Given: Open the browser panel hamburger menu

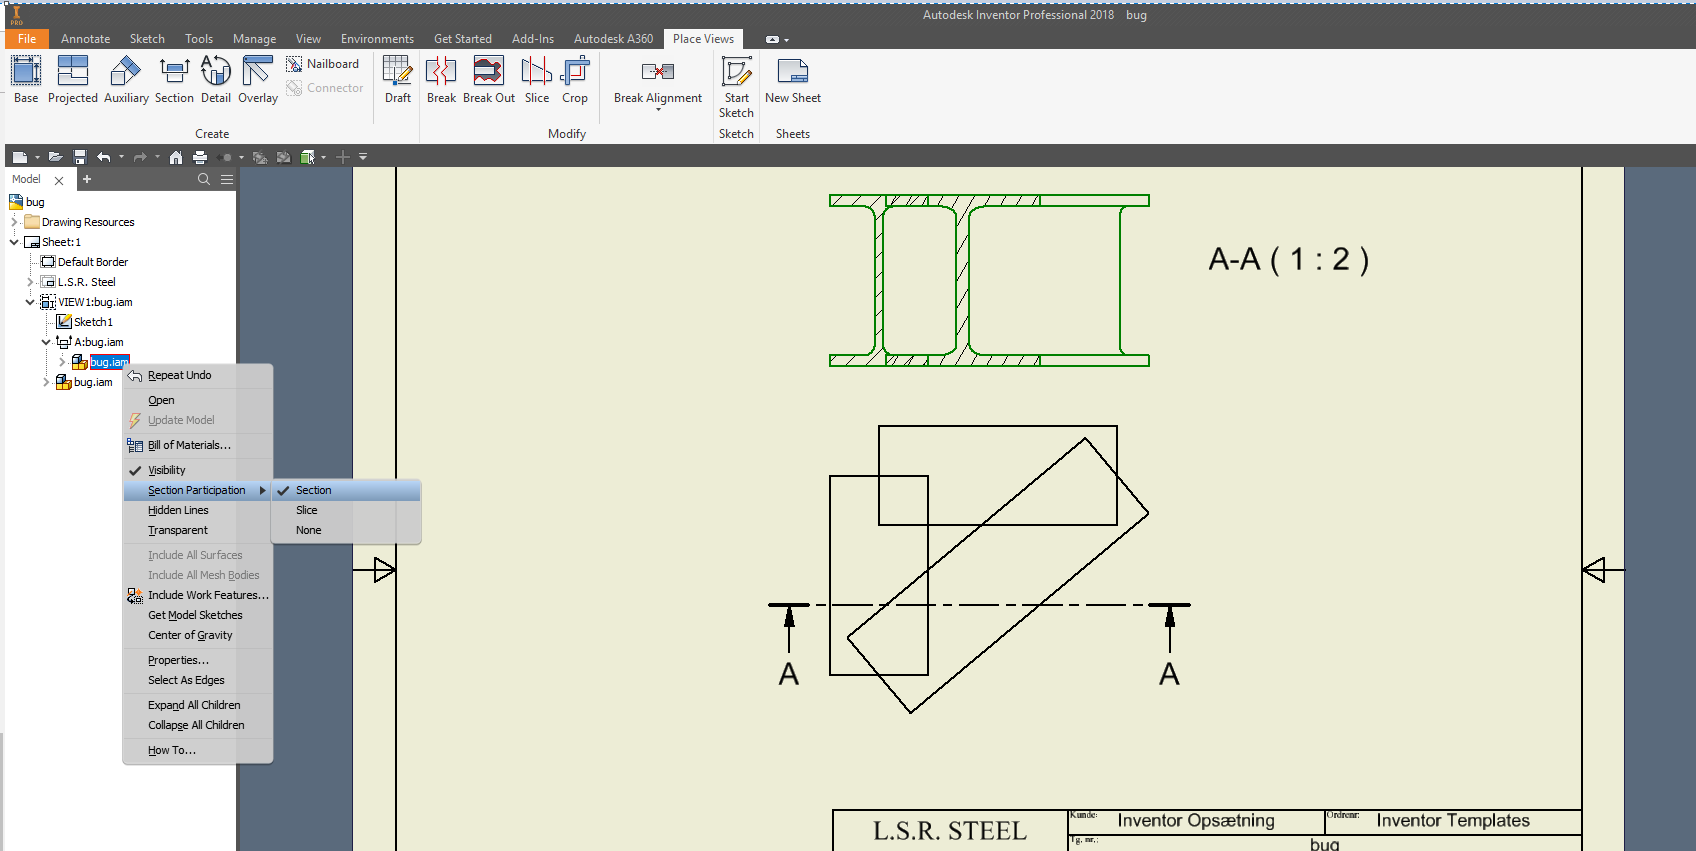Looking at the screenshot, I should pos(227,179).
